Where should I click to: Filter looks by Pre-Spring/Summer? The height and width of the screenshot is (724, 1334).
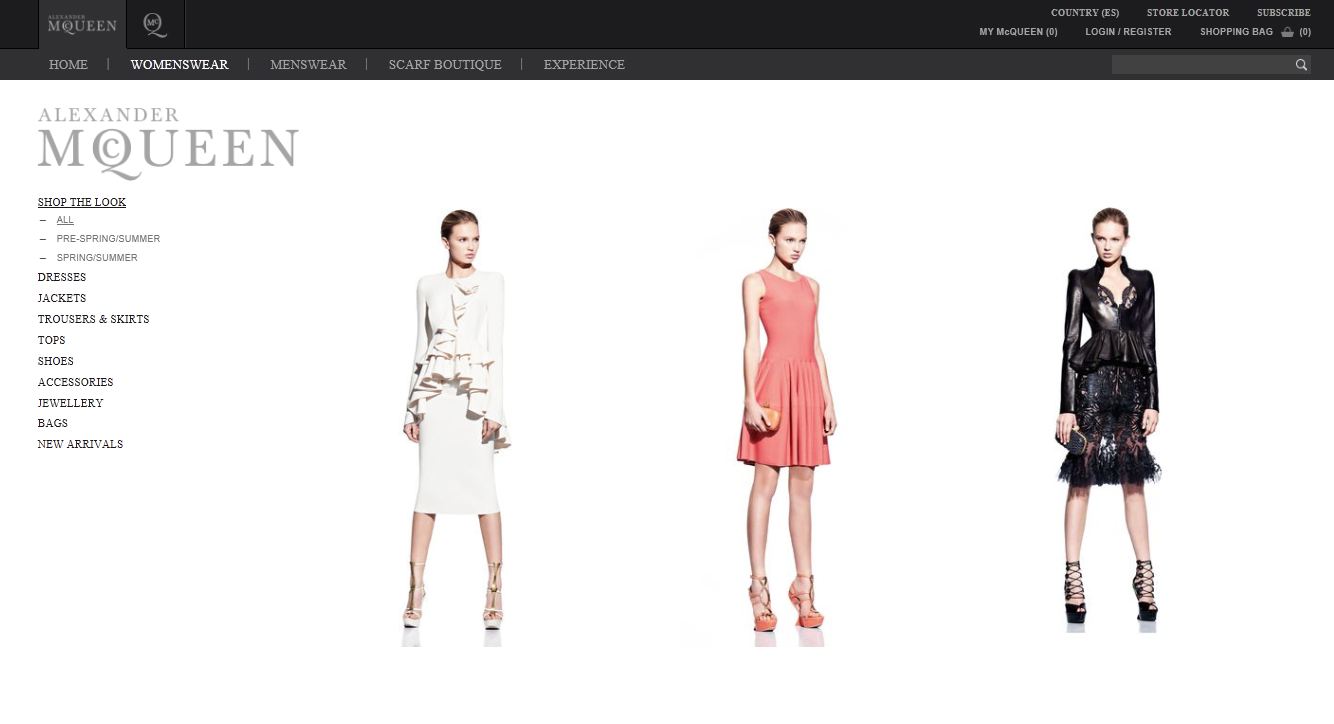click(x=108, y=239)
